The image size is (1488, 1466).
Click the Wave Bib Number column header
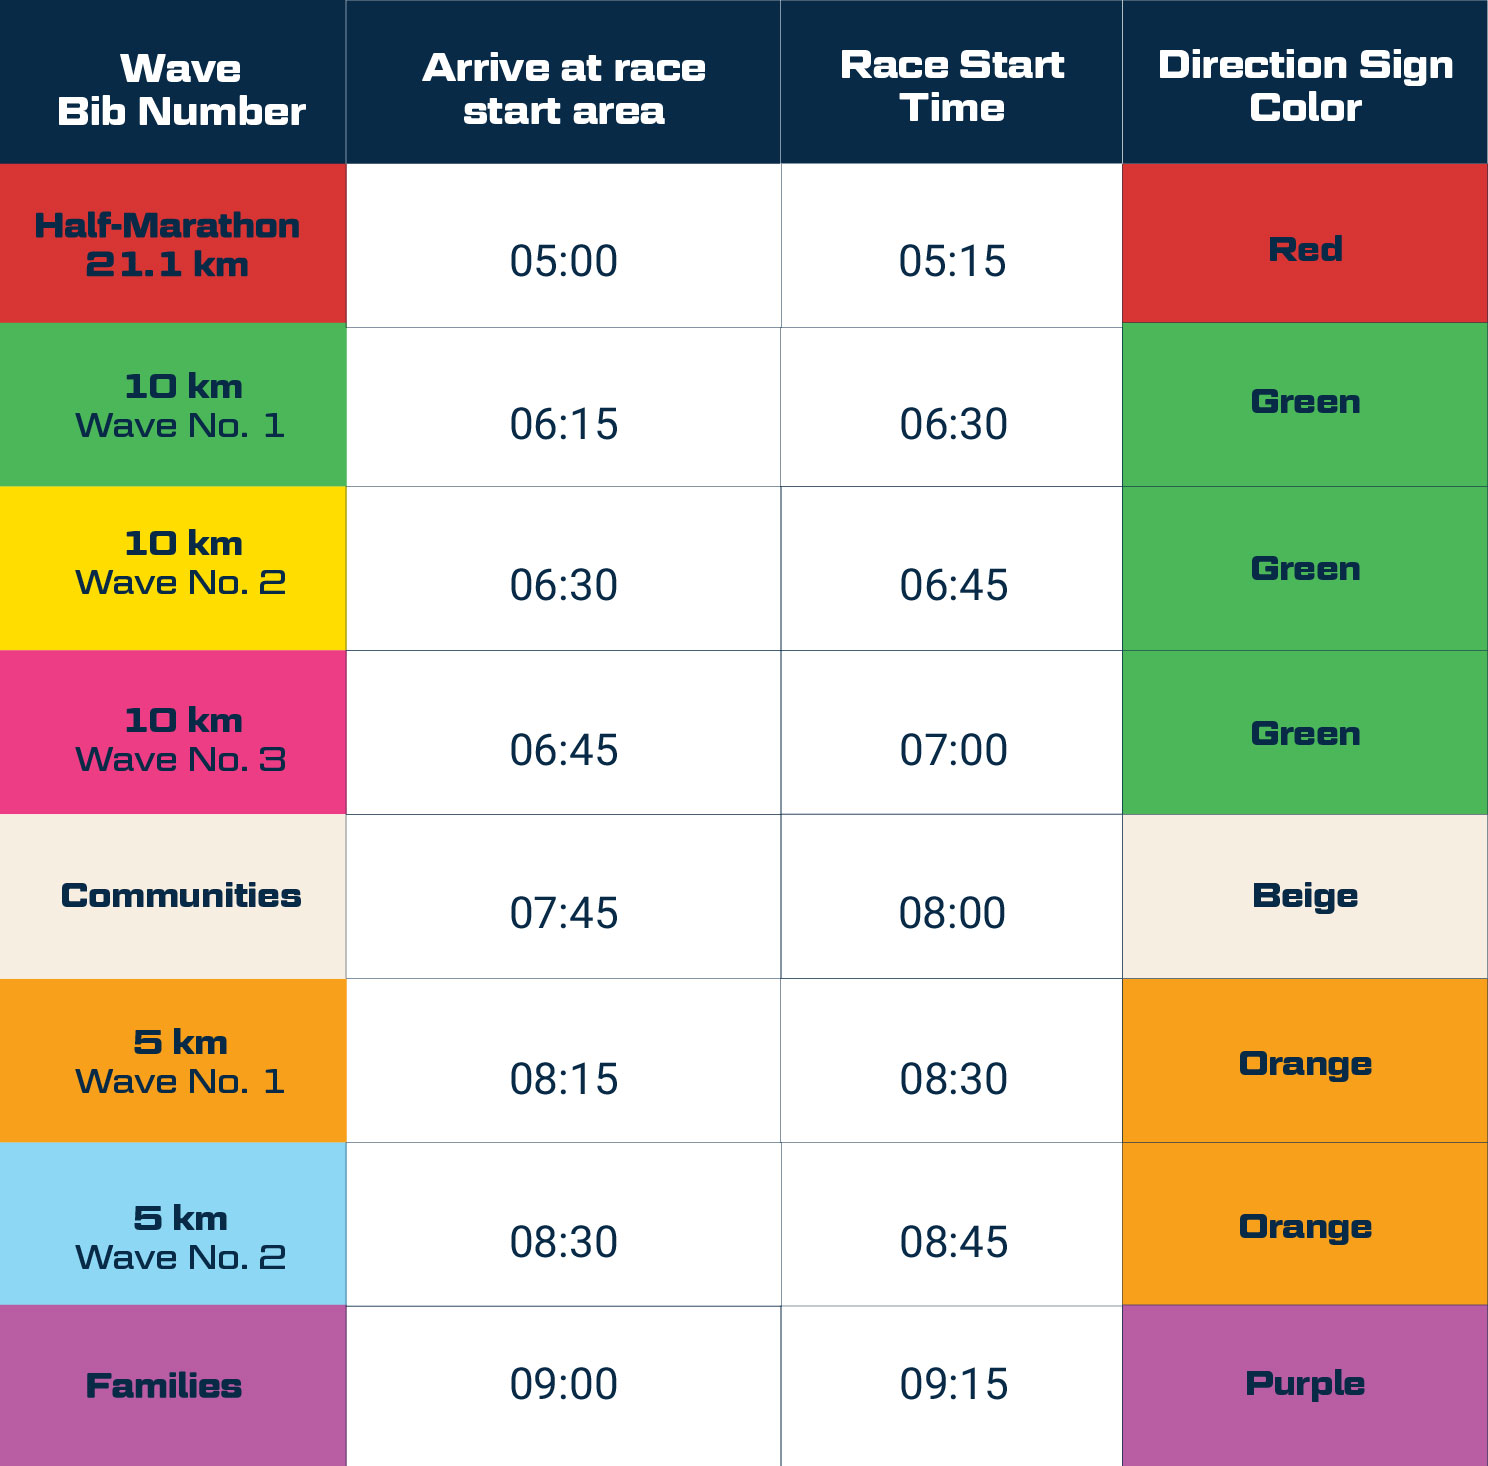[x=180, y=88]
